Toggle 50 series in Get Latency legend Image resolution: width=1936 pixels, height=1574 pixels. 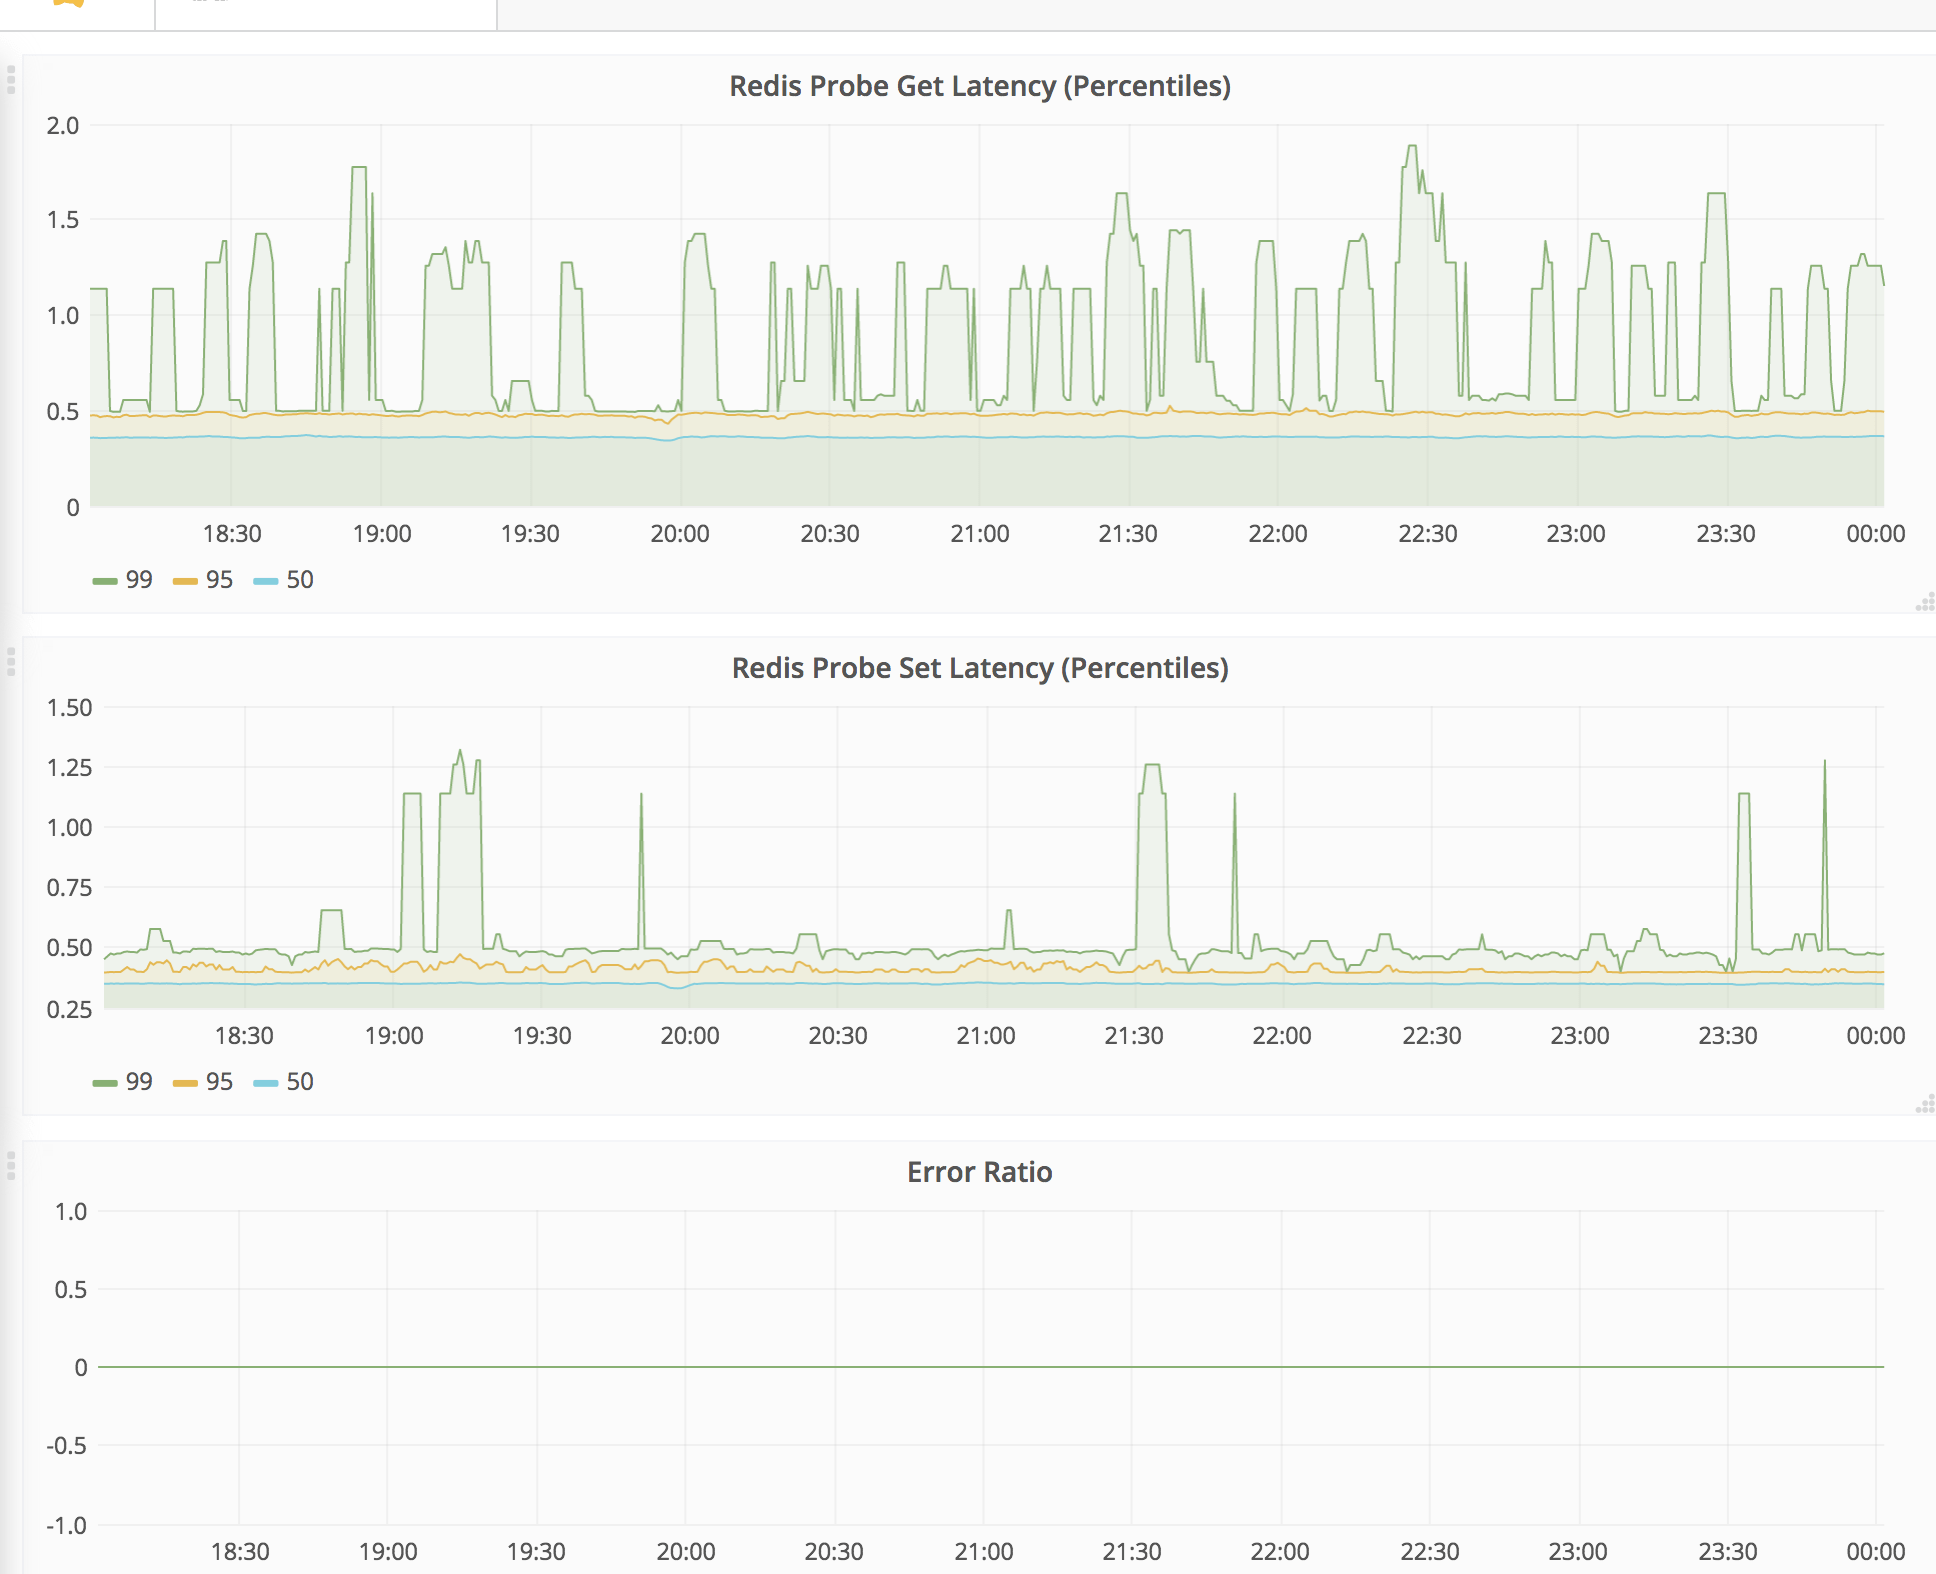[x=299, y=580]
